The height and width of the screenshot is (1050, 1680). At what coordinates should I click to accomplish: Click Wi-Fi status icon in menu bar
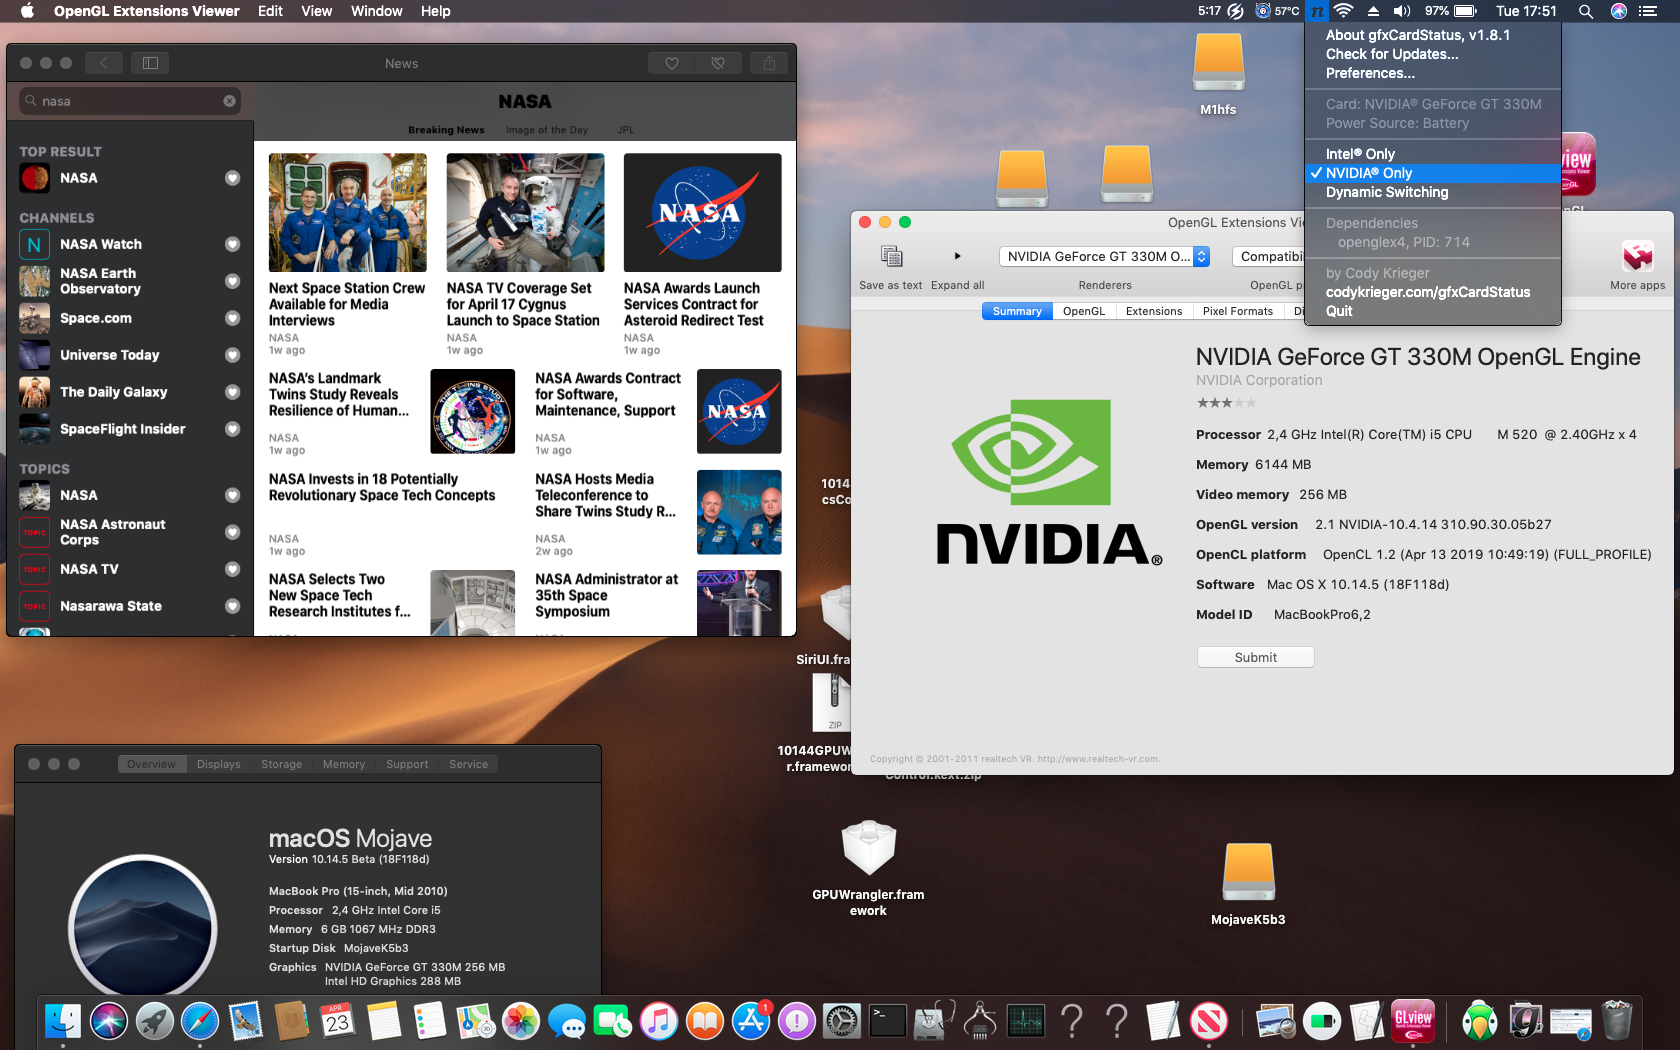tap(1344, 11)
